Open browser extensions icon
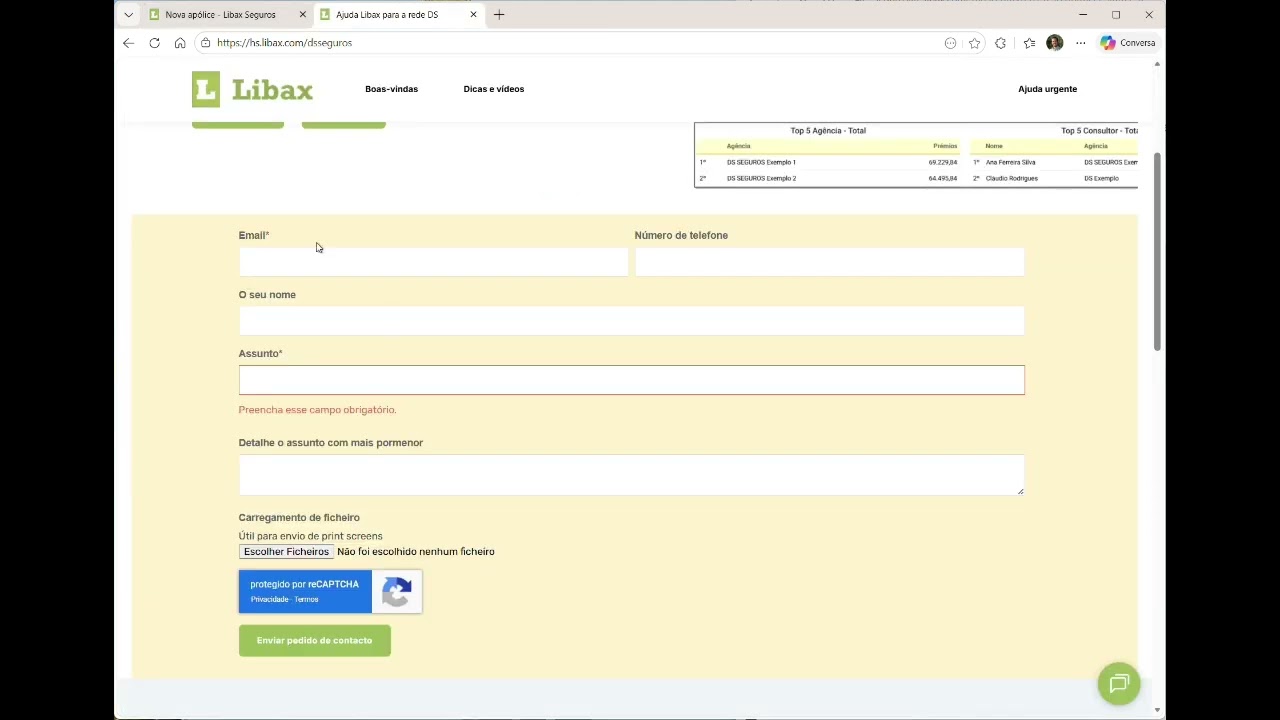The width and height of the screenshot is (1280, 720). (x=1000, y=43)
